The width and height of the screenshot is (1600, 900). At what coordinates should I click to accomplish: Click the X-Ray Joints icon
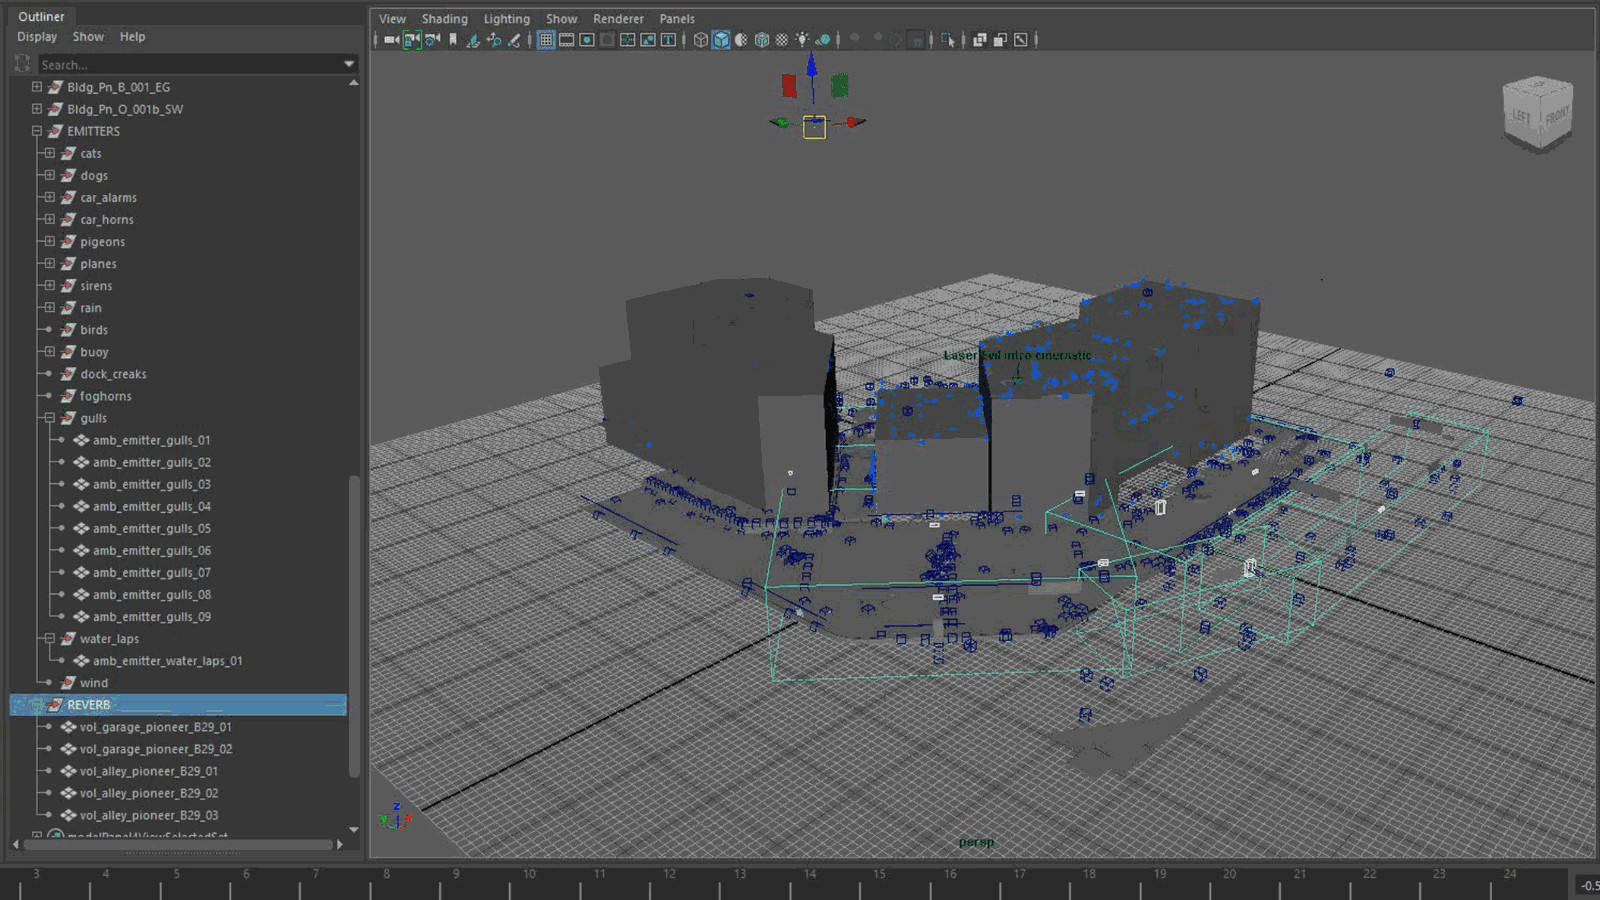click(x=1020, y=40)
